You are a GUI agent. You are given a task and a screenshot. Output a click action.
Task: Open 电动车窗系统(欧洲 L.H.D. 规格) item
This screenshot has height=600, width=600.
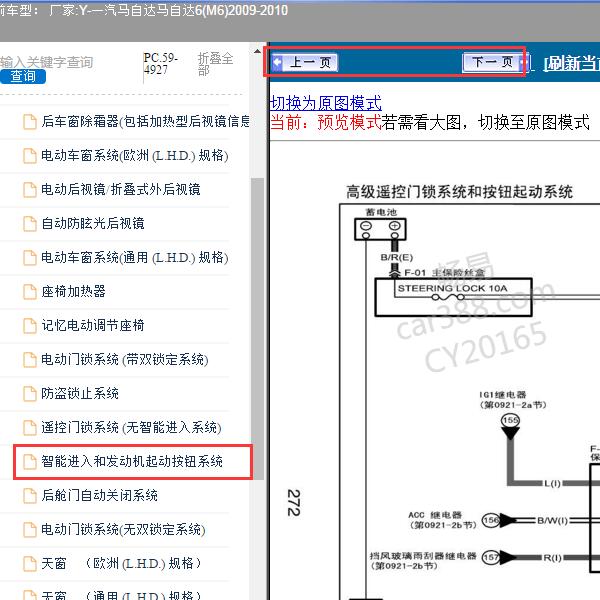(135, 155)
